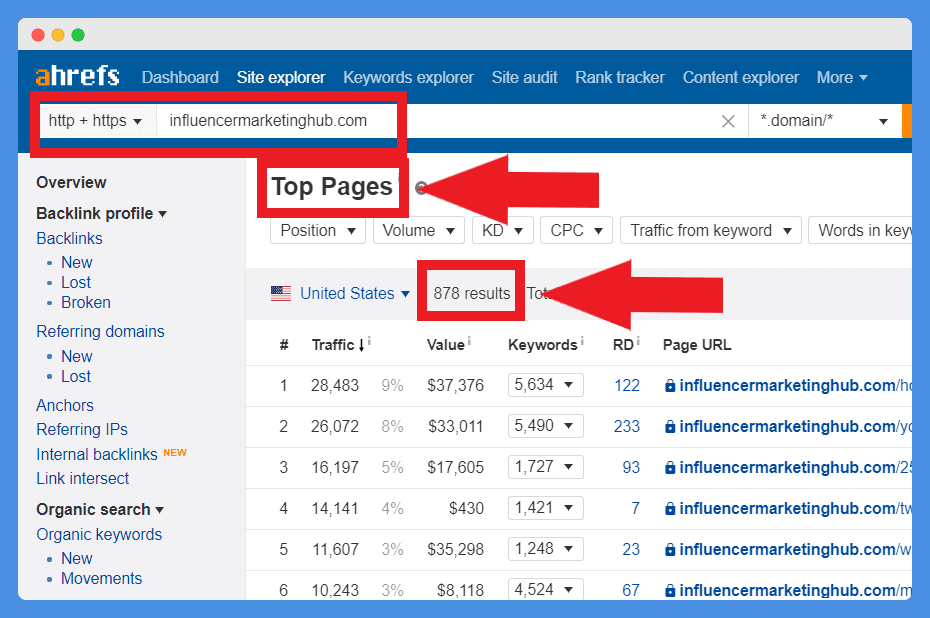Open the Position filter dropdown
The width and height of the screenshot is (930, 618).
(x=318, y=230)
